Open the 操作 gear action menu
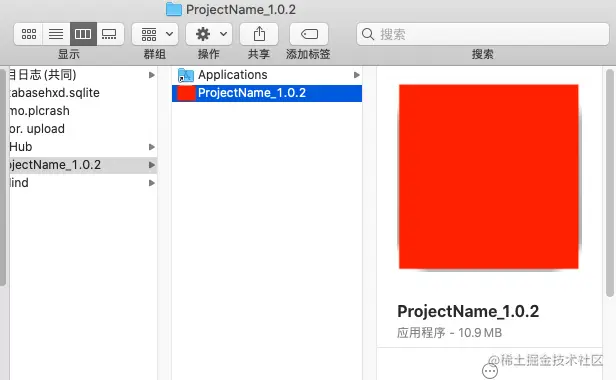The height and width of the screenshot is (380, 616). pyautogui.click(x=209, y=34)
